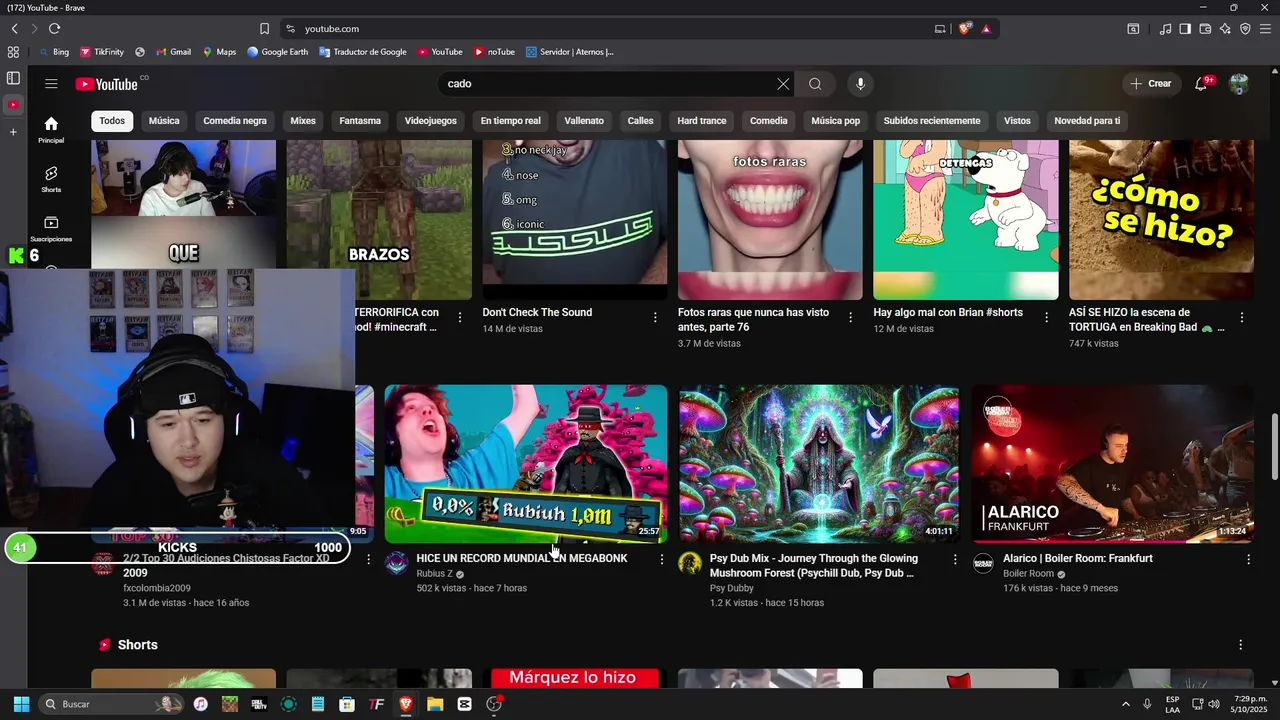Open options for Hay algo mal con Brian

(x=1046, y=317)
